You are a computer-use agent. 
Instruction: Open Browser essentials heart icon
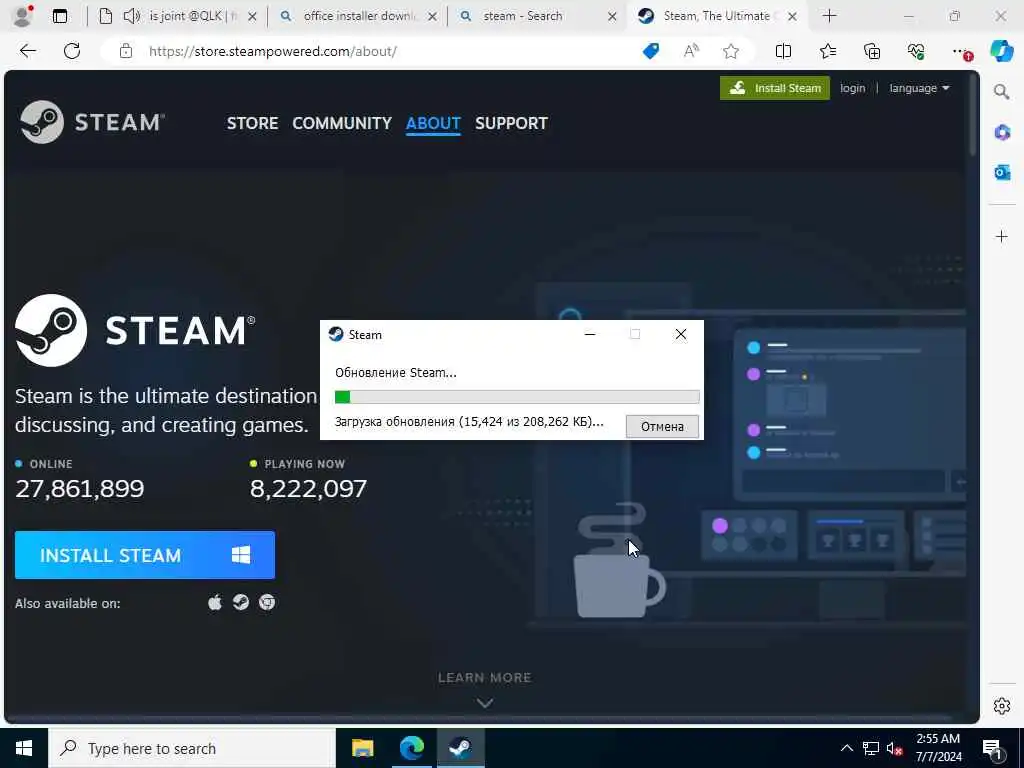916,51
